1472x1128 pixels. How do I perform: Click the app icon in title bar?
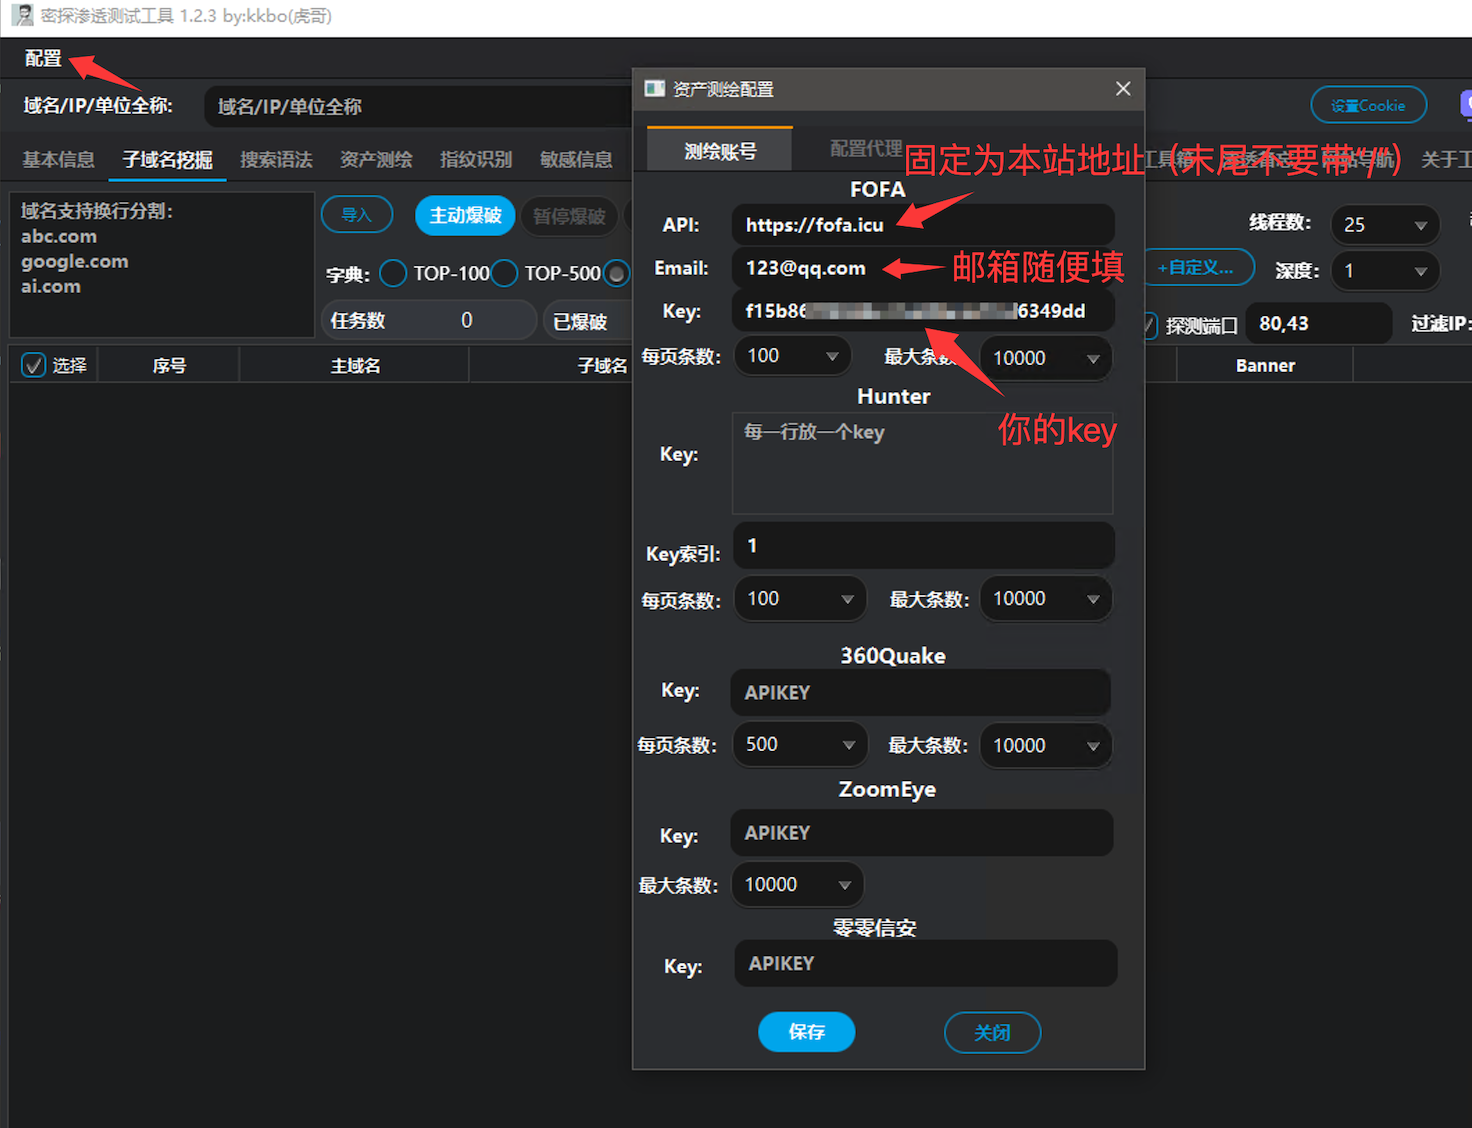(22, 15)
